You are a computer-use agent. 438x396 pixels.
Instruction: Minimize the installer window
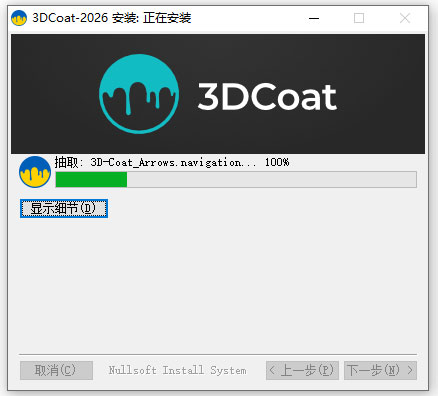tap(314, 18)
